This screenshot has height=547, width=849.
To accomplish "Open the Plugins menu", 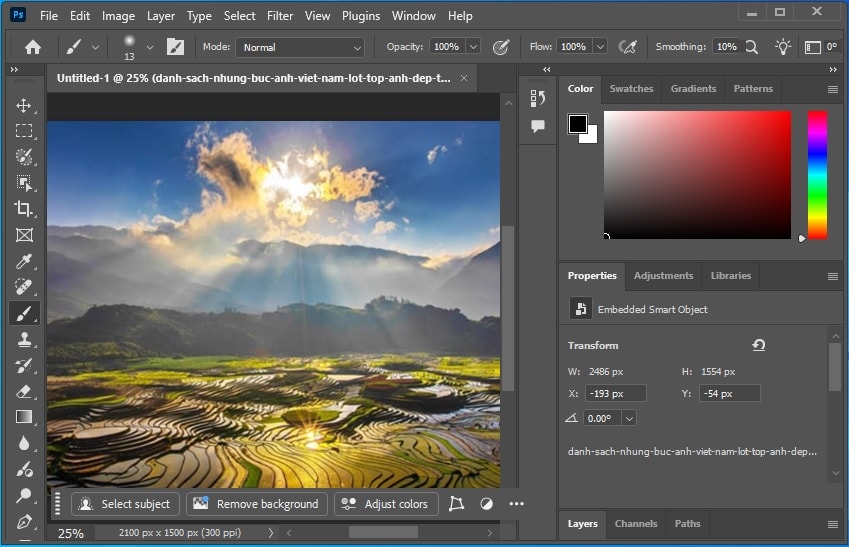I will tap(361, 16).
